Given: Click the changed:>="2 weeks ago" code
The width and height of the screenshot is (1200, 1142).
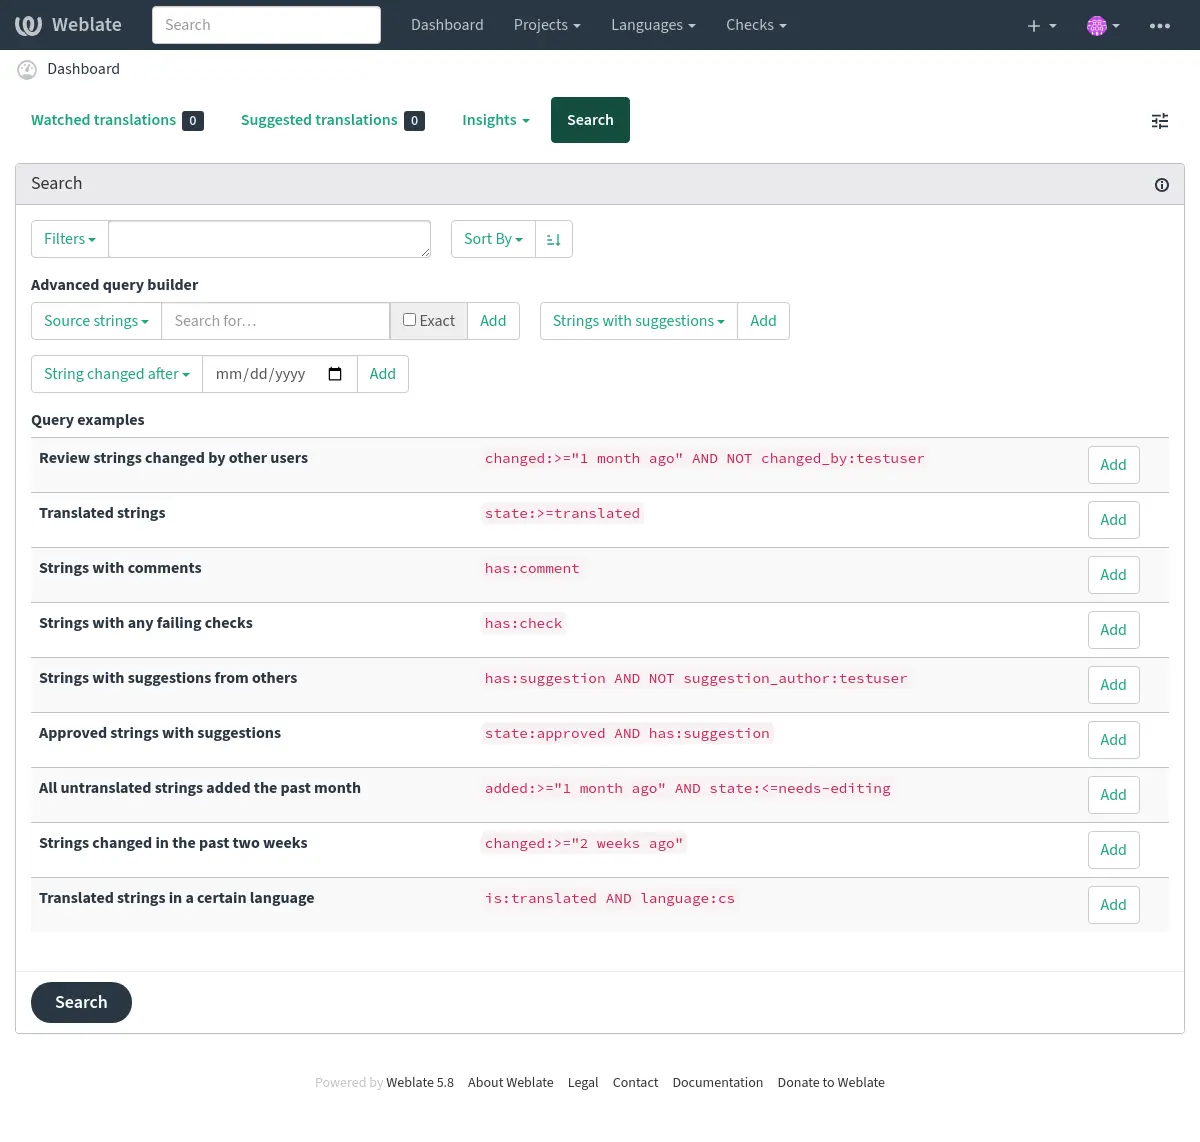Looking at the screenshot, I should pos(584,844).
